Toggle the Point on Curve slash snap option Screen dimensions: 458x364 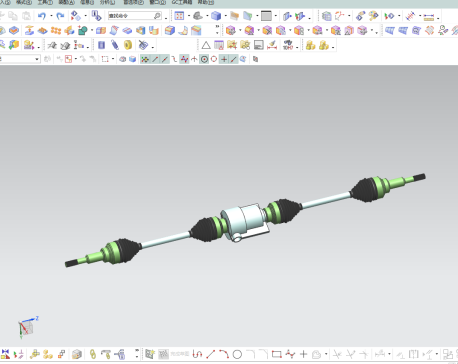234,59
